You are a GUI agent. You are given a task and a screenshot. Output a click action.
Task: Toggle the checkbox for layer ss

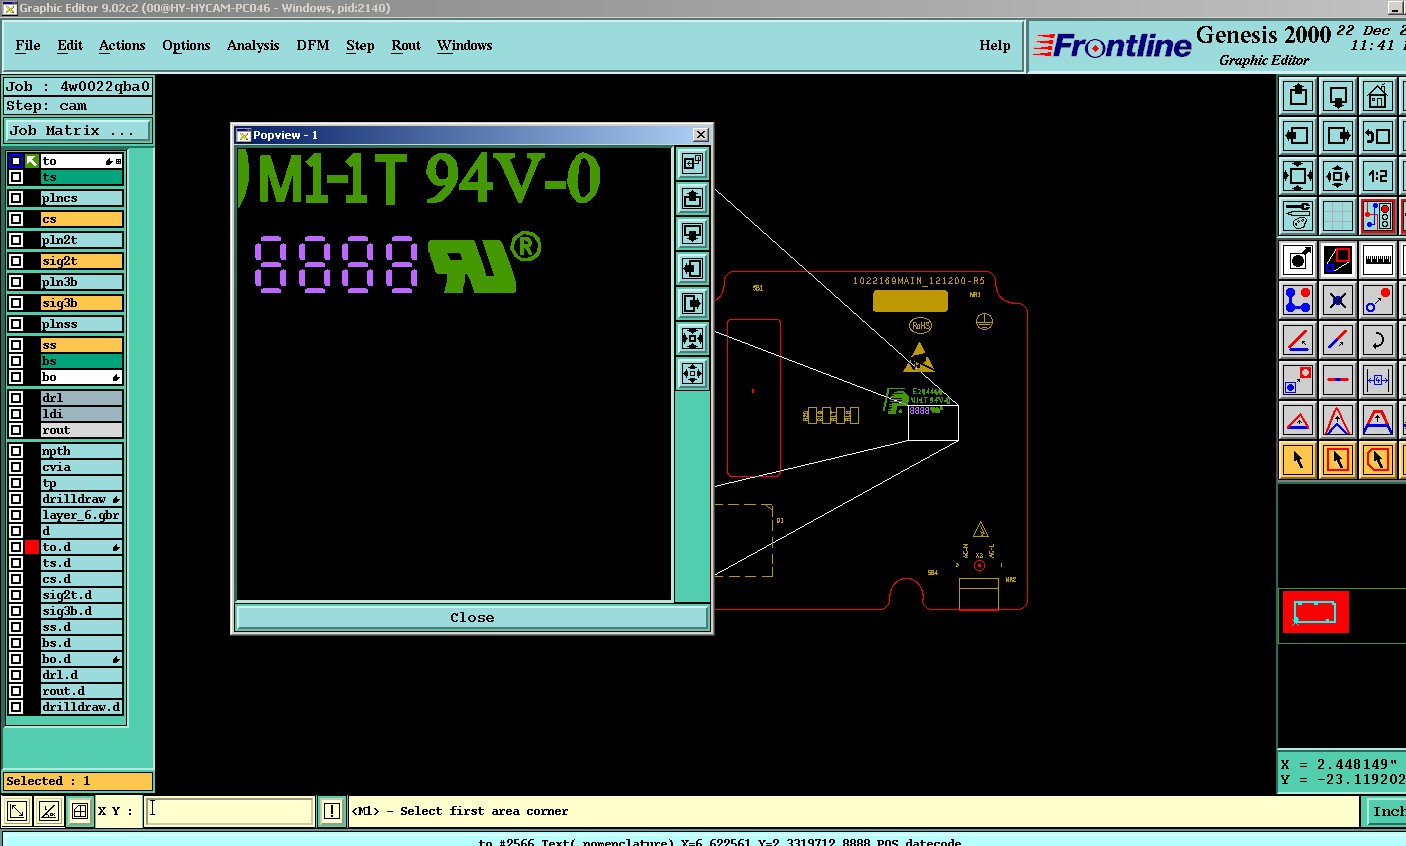[16, 345]
